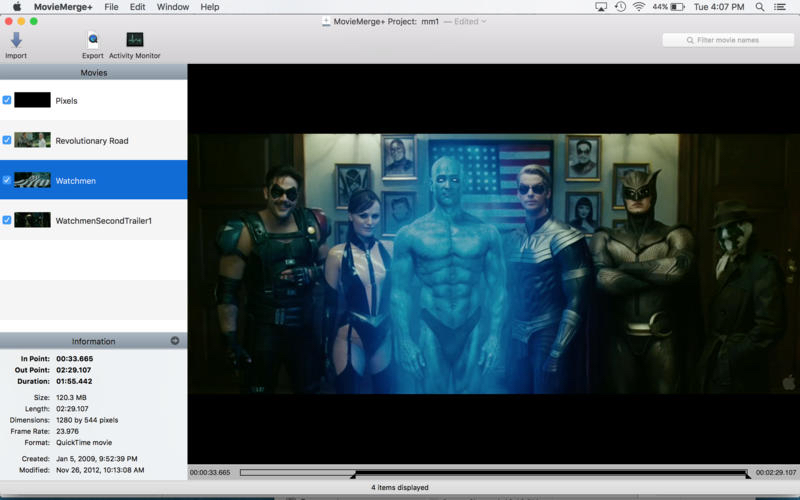
Task: Click the Information panel arrow icon
Action: click(x=175, y=341)
